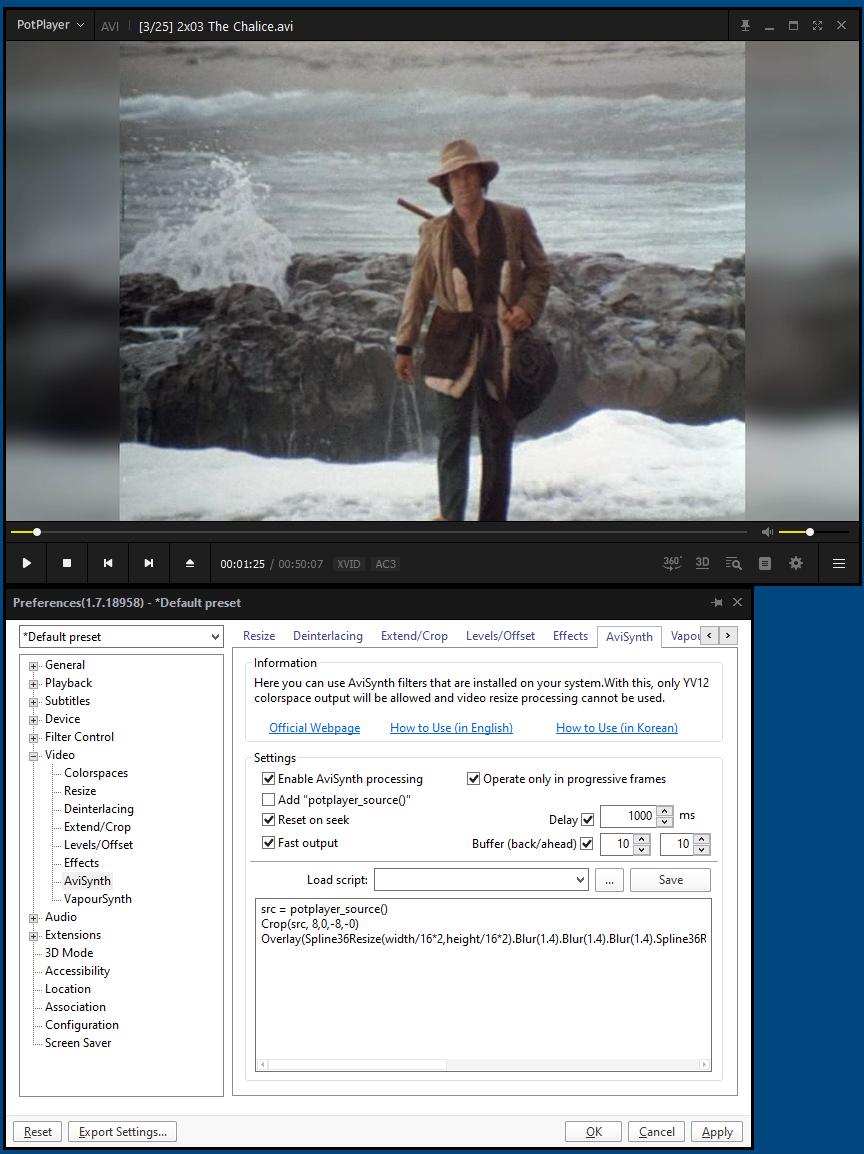Open the playlist panel icon

[x=765, y=563]
